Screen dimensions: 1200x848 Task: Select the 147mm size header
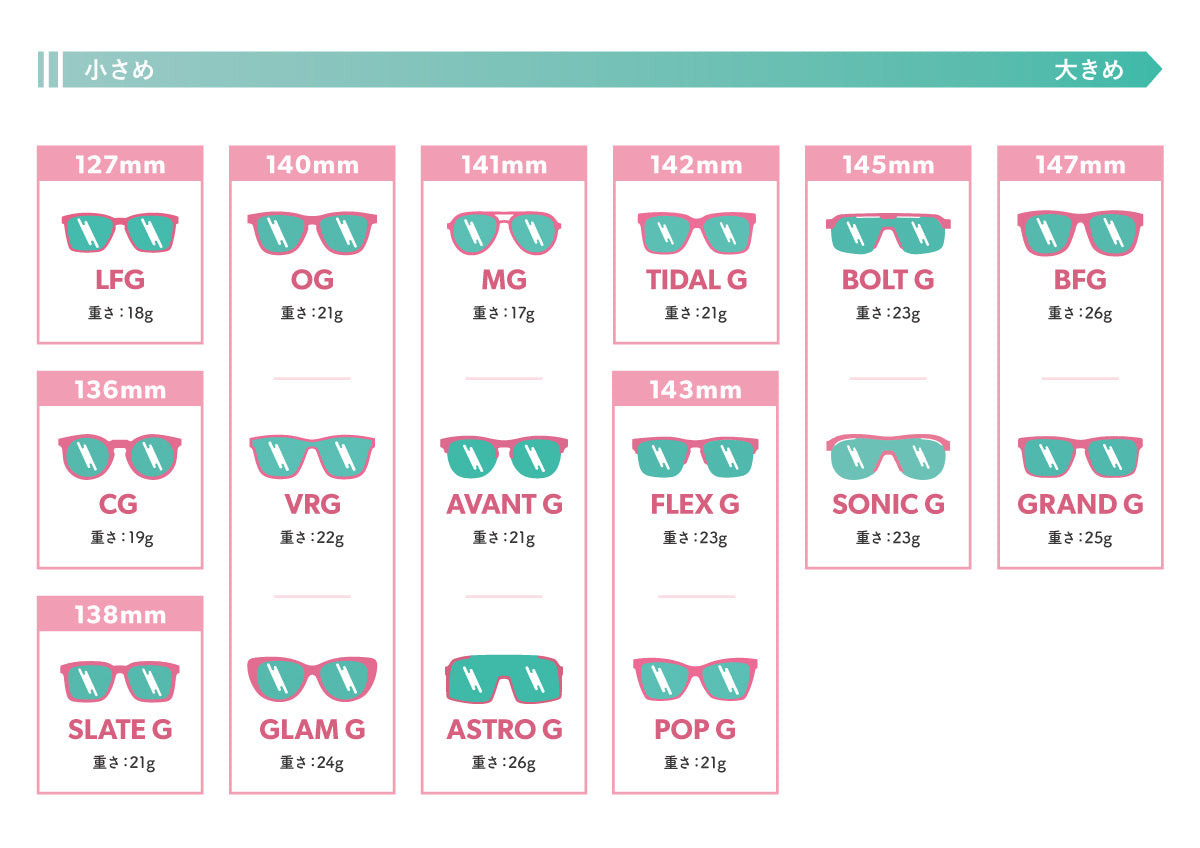coord(1080,164)
